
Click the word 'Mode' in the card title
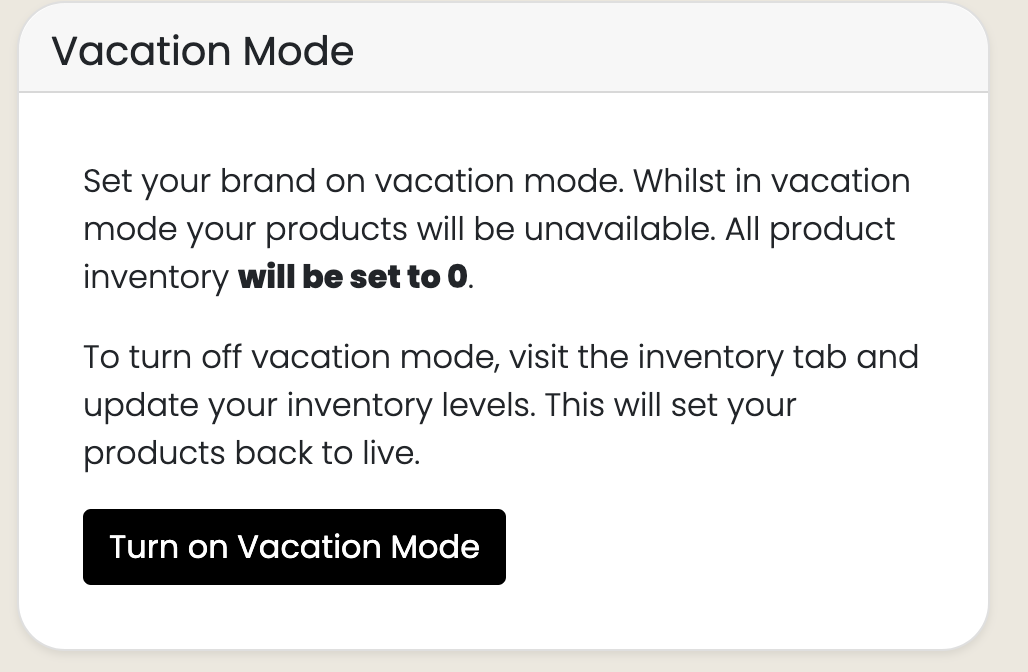coord(298,51)
